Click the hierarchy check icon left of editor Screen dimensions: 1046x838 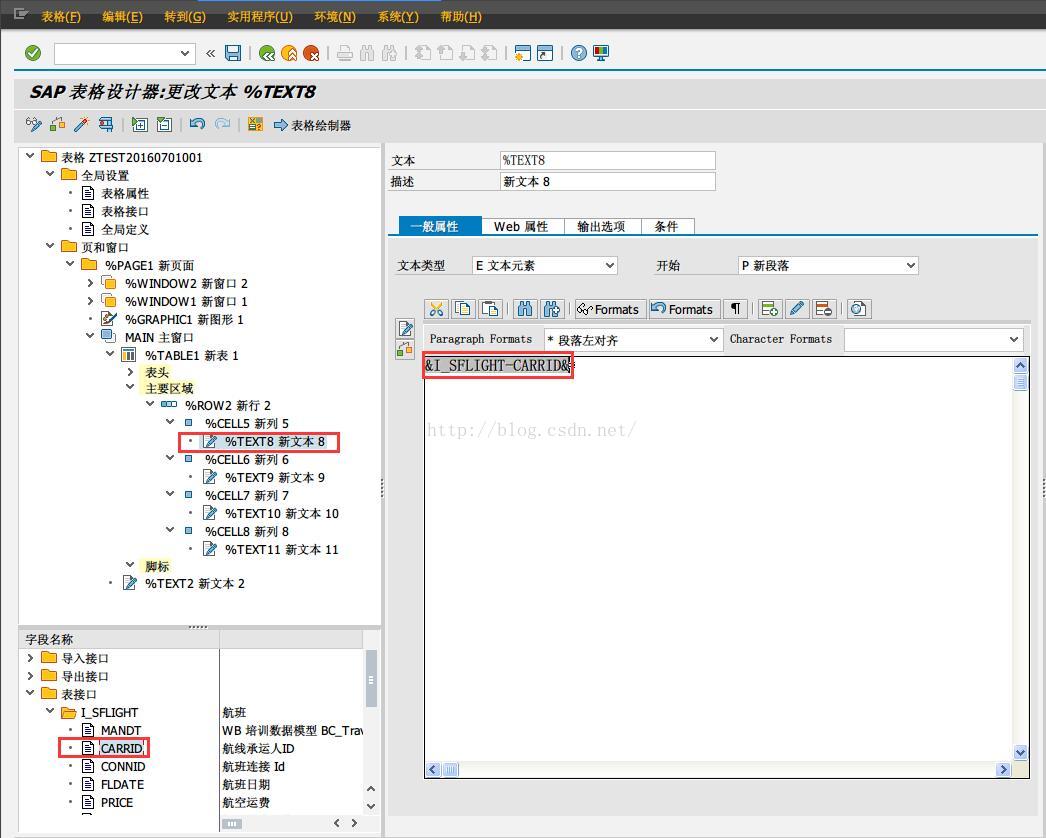click(405, 349)
